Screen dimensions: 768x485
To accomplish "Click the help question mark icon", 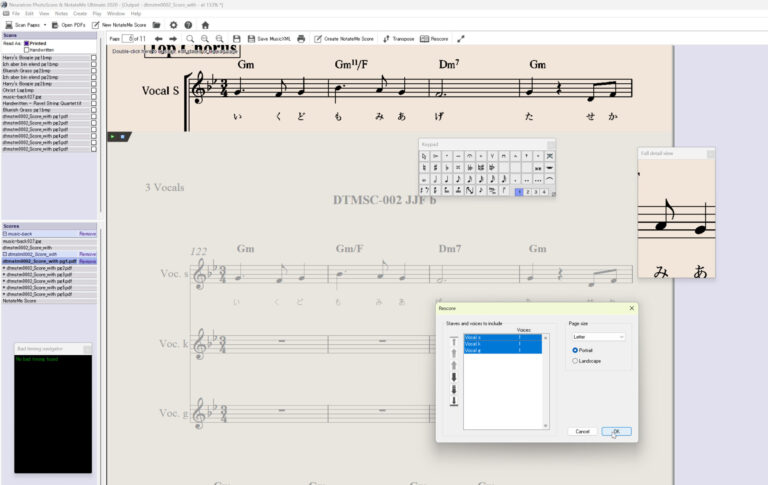I will [x=188, y=25].
